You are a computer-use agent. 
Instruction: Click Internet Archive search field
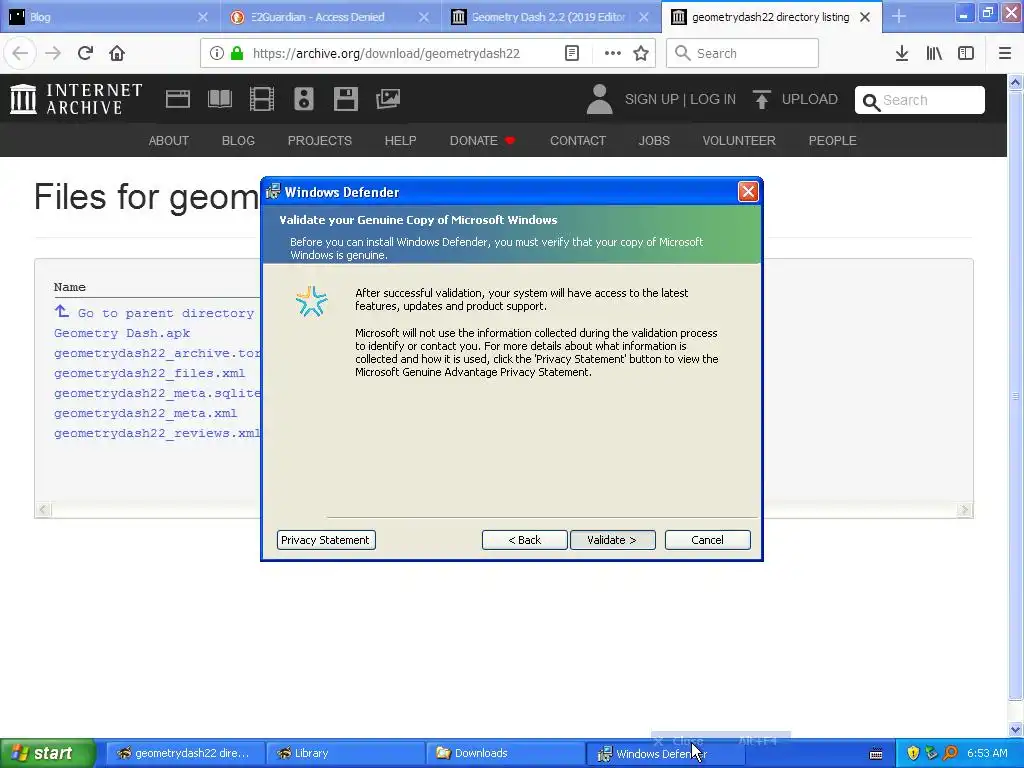[920, 100]
